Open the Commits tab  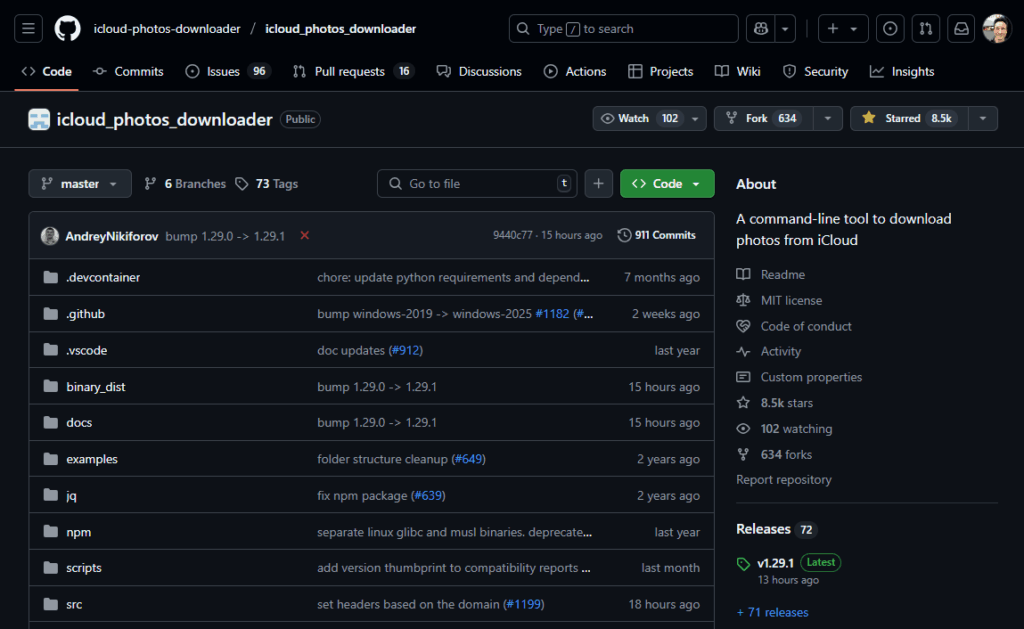[129, 72]
